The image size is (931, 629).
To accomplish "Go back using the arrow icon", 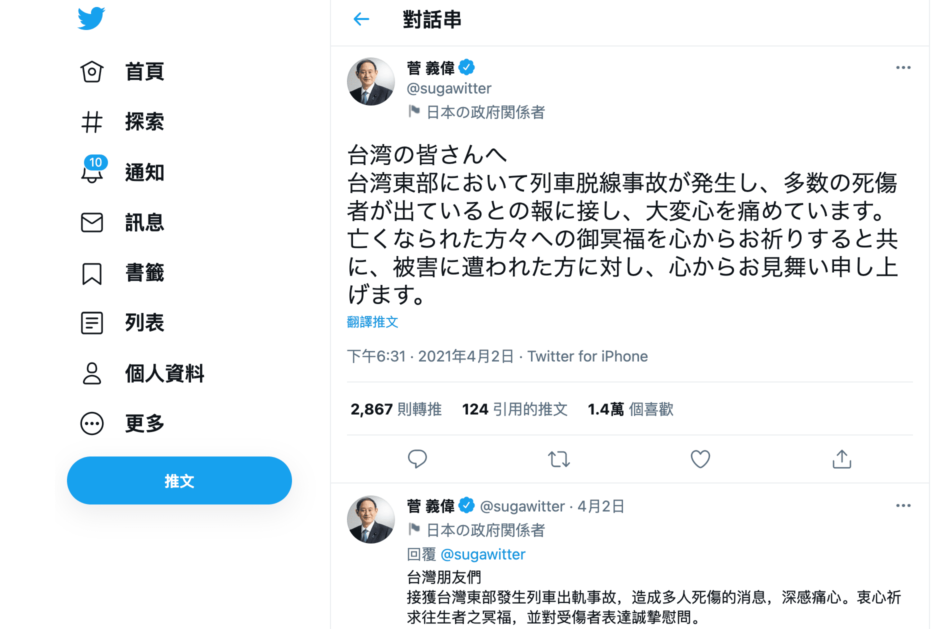I will [x=361, y=19].
